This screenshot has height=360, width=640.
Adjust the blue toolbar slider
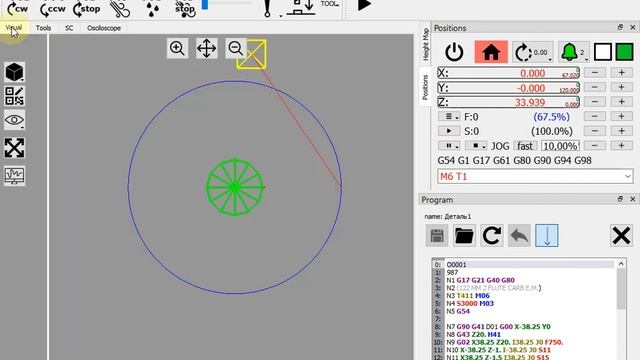point(205,4)
